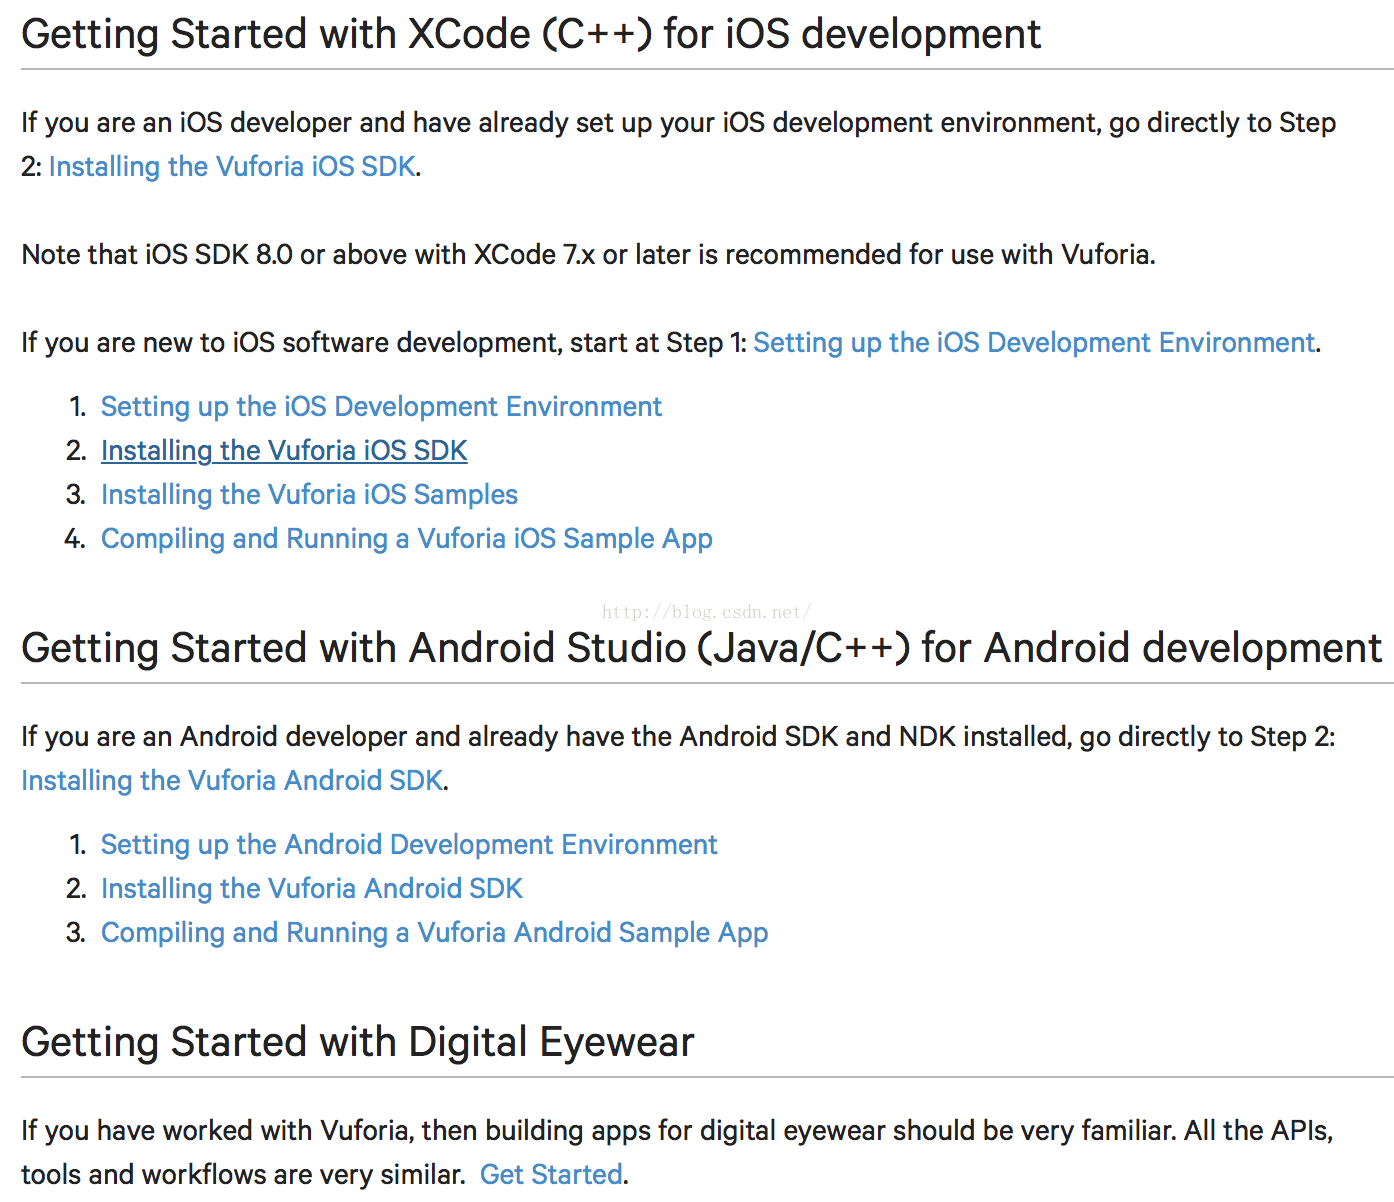This screenshot has height=1202, width=1394.
Task: Open 'Compiling and Running a Vuforia Android Sample App'
Action: click(x=435, y=932)
